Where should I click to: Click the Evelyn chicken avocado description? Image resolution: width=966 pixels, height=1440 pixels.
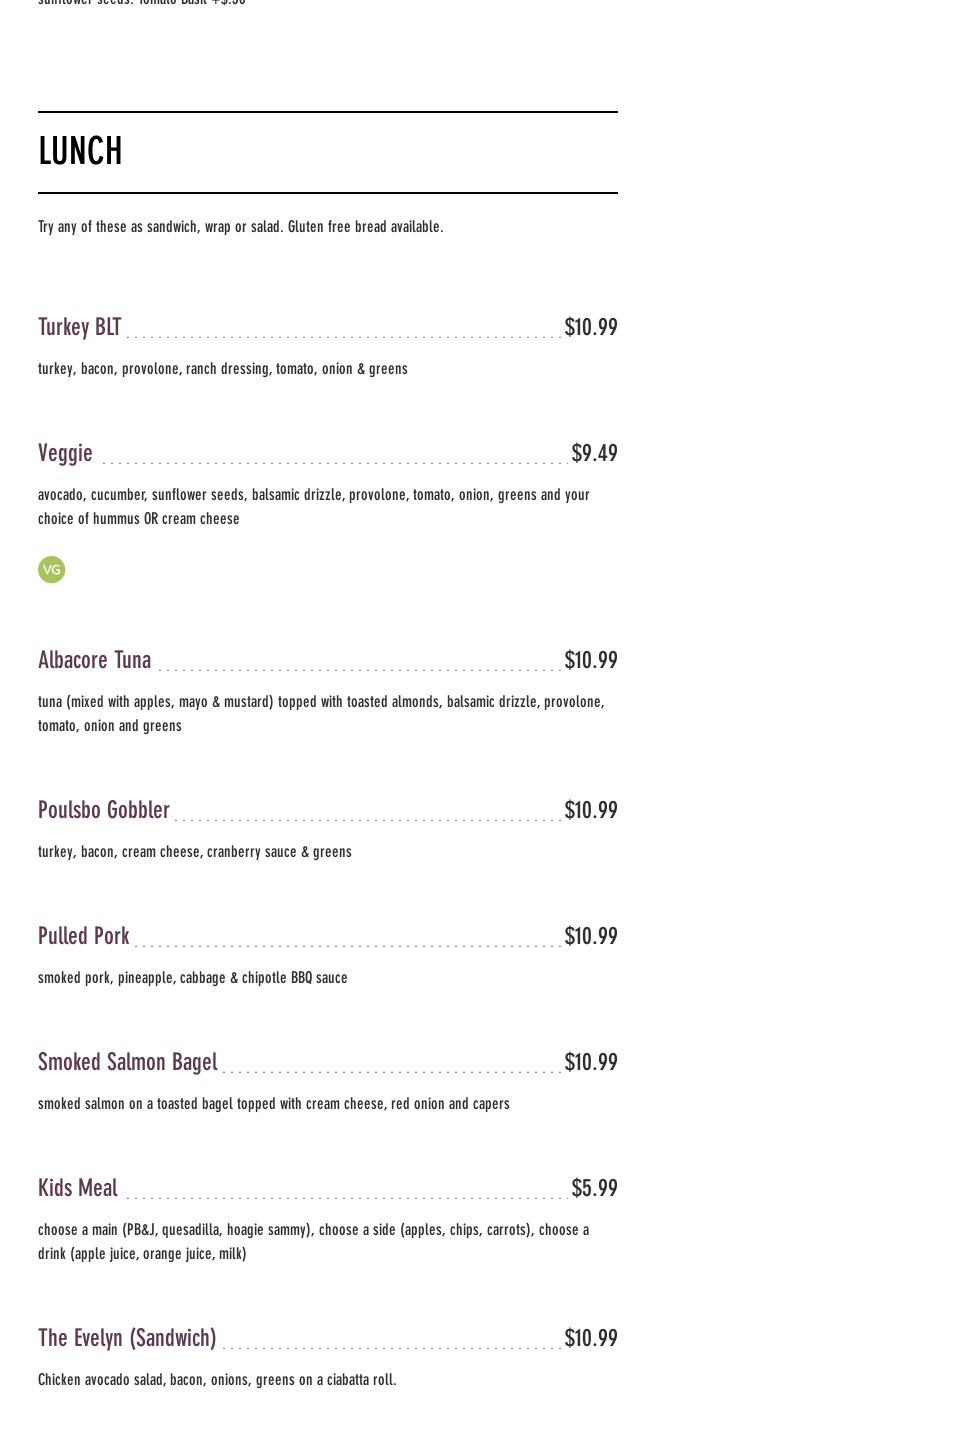(217, 1380)
